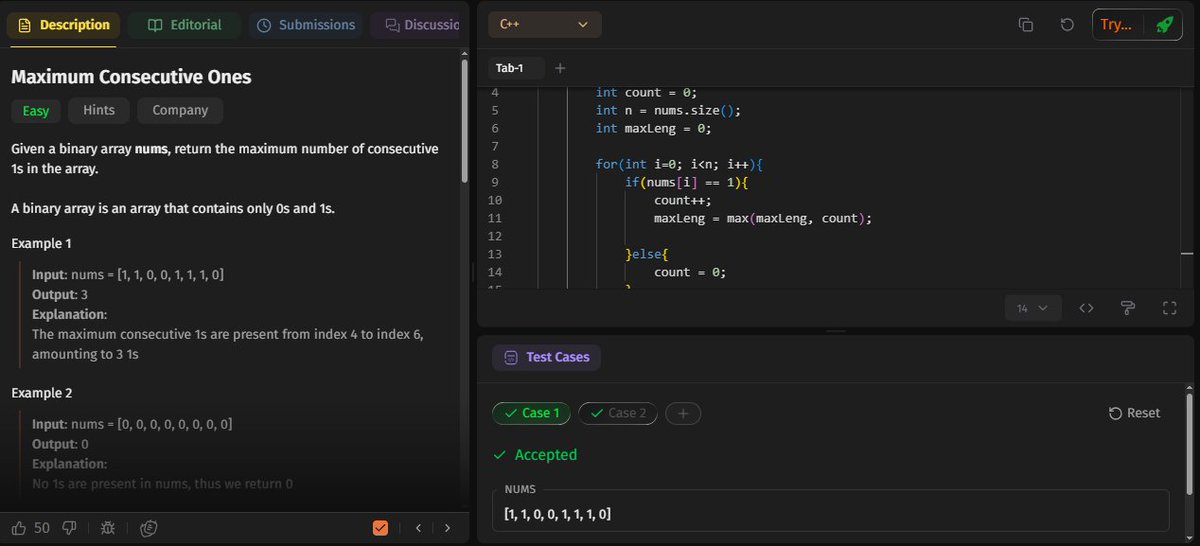Select test Case 2
Viewport: 1200px width, 546px height.
[x=618, y=413]
